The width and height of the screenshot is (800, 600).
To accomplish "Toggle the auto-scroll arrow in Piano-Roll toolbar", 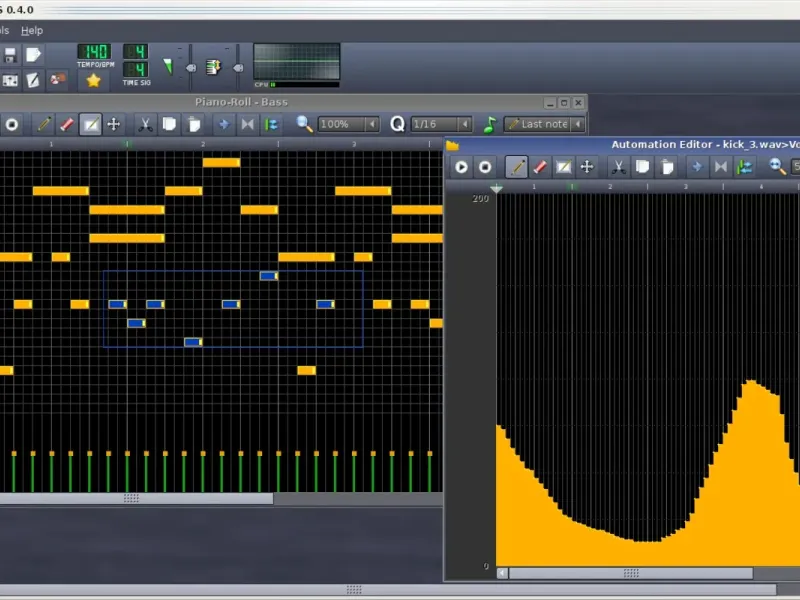I will 223,124.
